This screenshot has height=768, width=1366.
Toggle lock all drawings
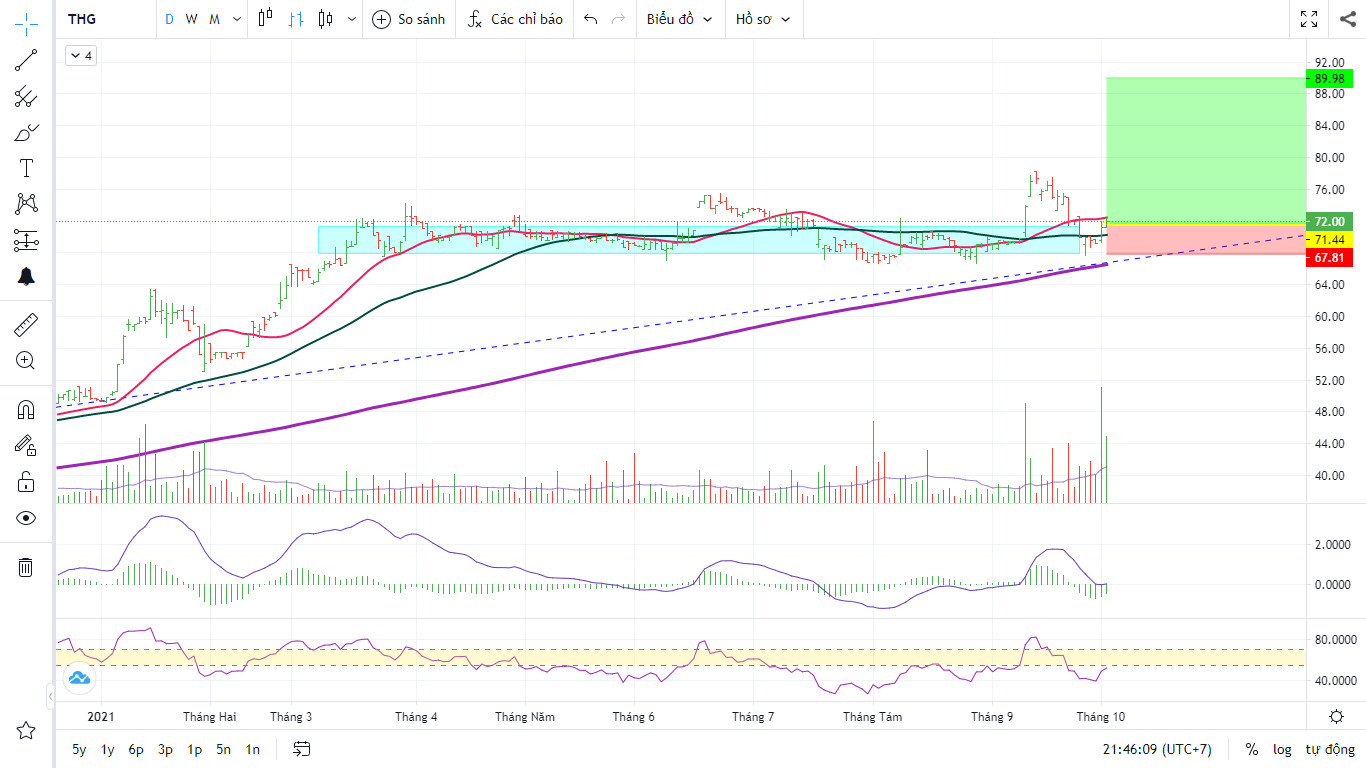click(26, 482)
